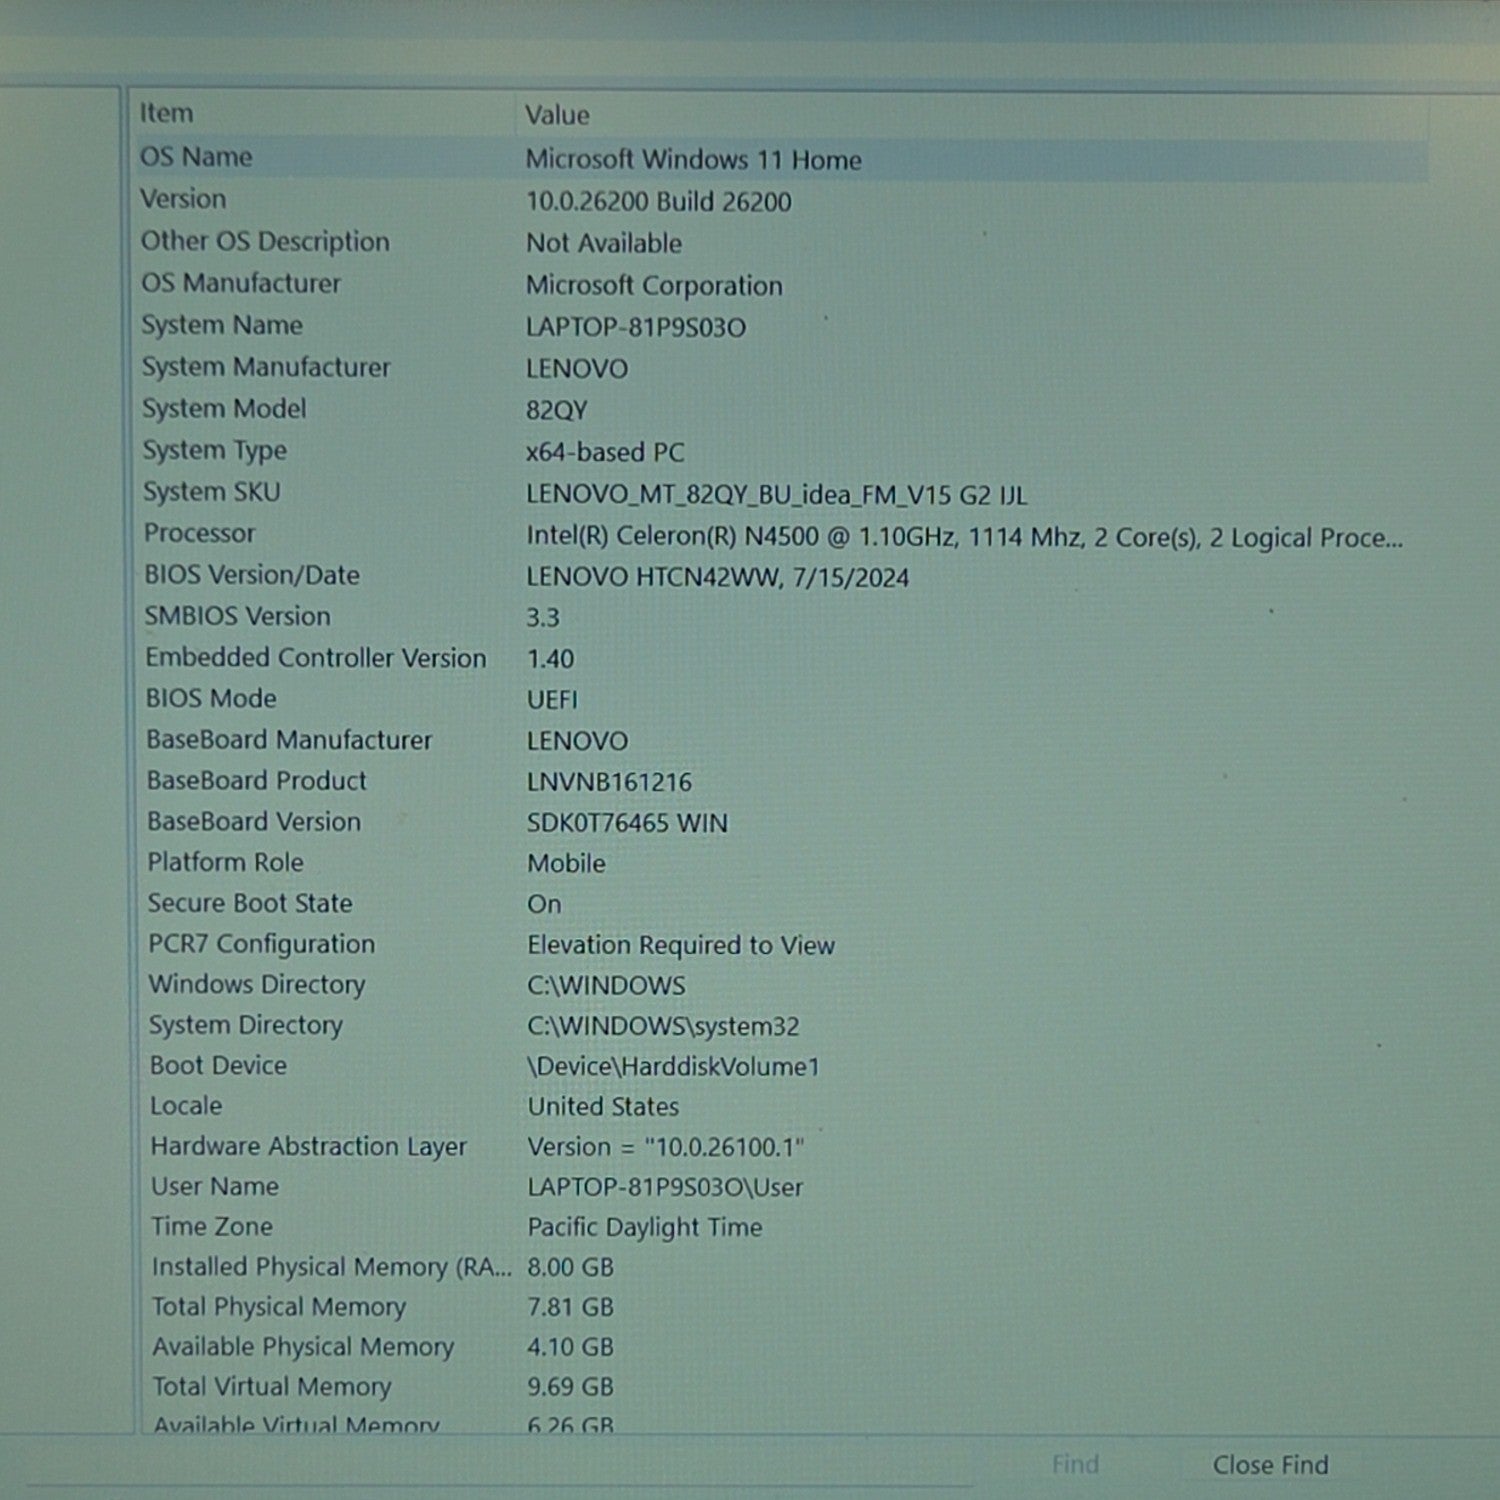
Task: Select the System SKU row
Action: (x=780, y=493)
